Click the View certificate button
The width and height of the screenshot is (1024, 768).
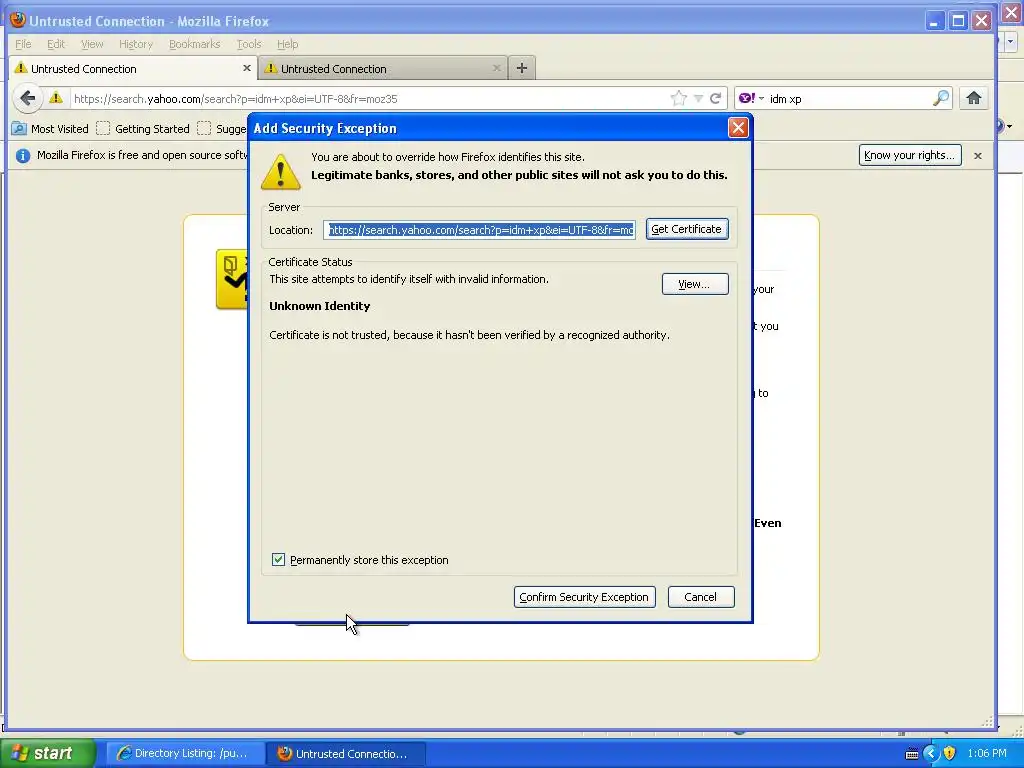click(695, 284)
